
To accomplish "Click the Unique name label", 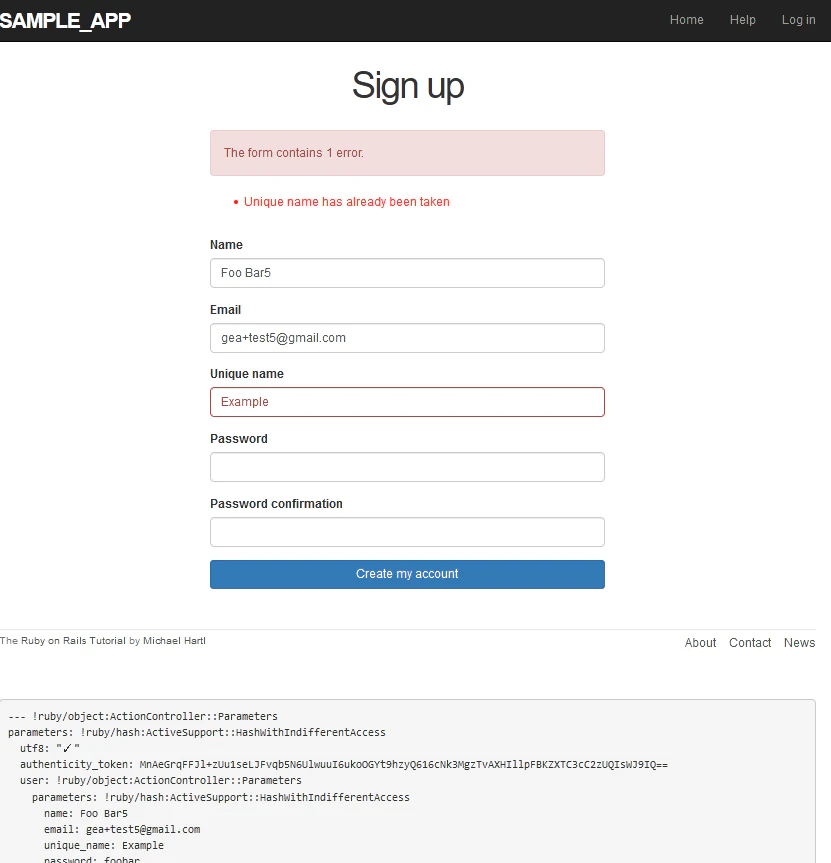I will tap(247, 374).
